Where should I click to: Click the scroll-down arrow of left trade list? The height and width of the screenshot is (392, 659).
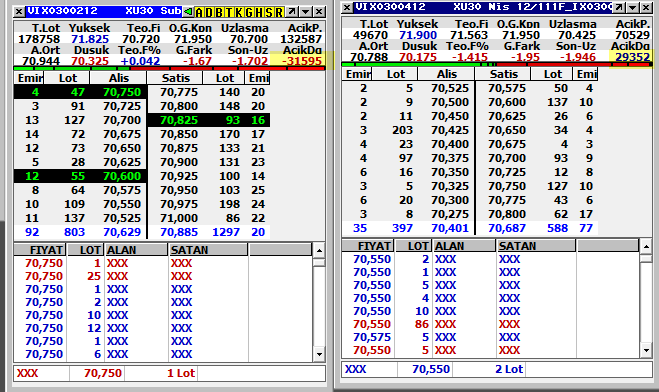(319, 354)
